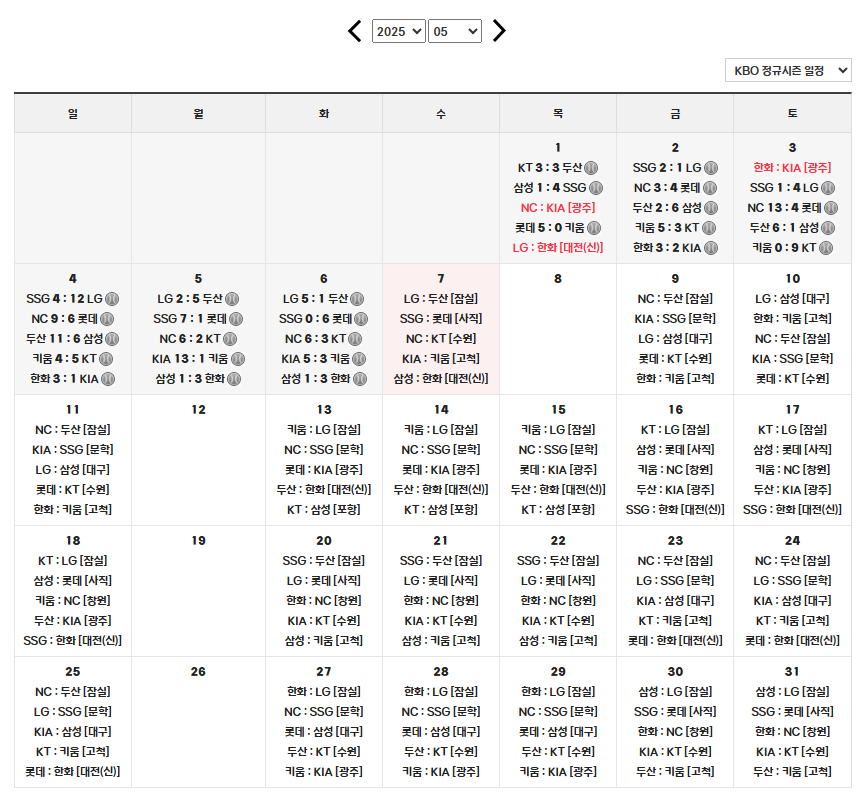Click baseball icon next to LG 2:5 두산

(x=232, y=299)
